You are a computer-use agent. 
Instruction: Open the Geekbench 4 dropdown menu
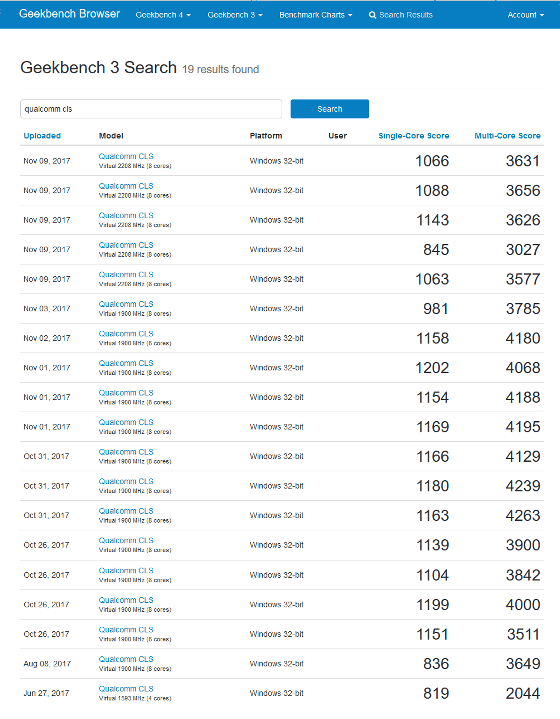[163, 15]
